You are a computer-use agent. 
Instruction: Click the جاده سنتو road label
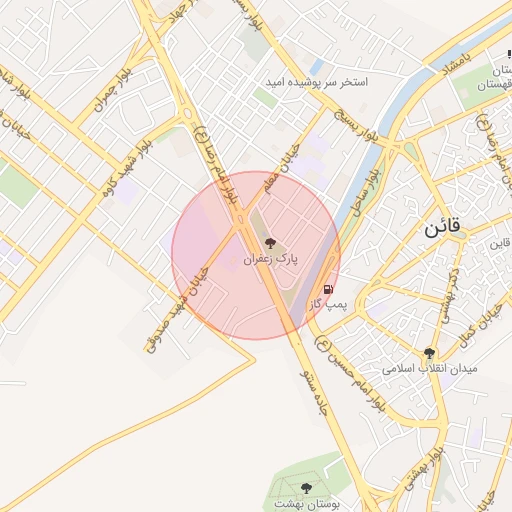[313, 392]
